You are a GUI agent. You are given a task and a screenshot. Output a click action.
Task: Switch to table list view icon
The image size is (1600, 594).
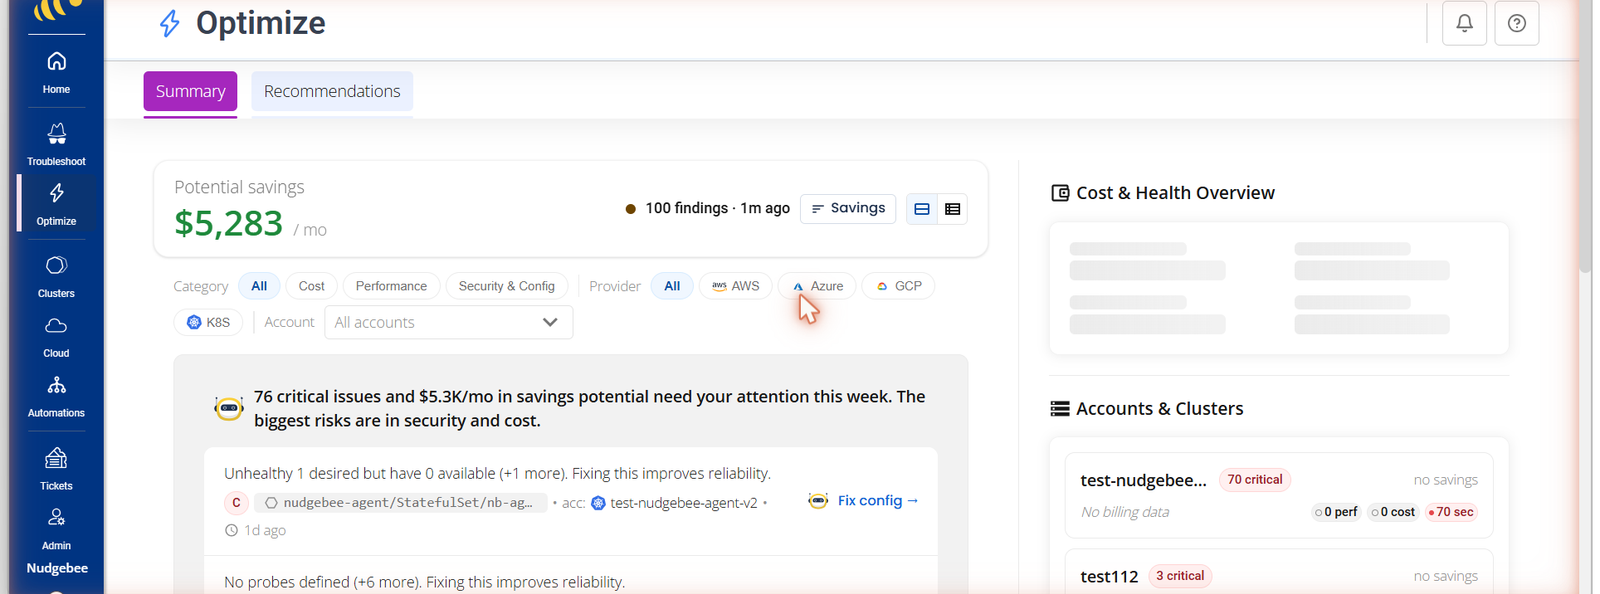952,209
